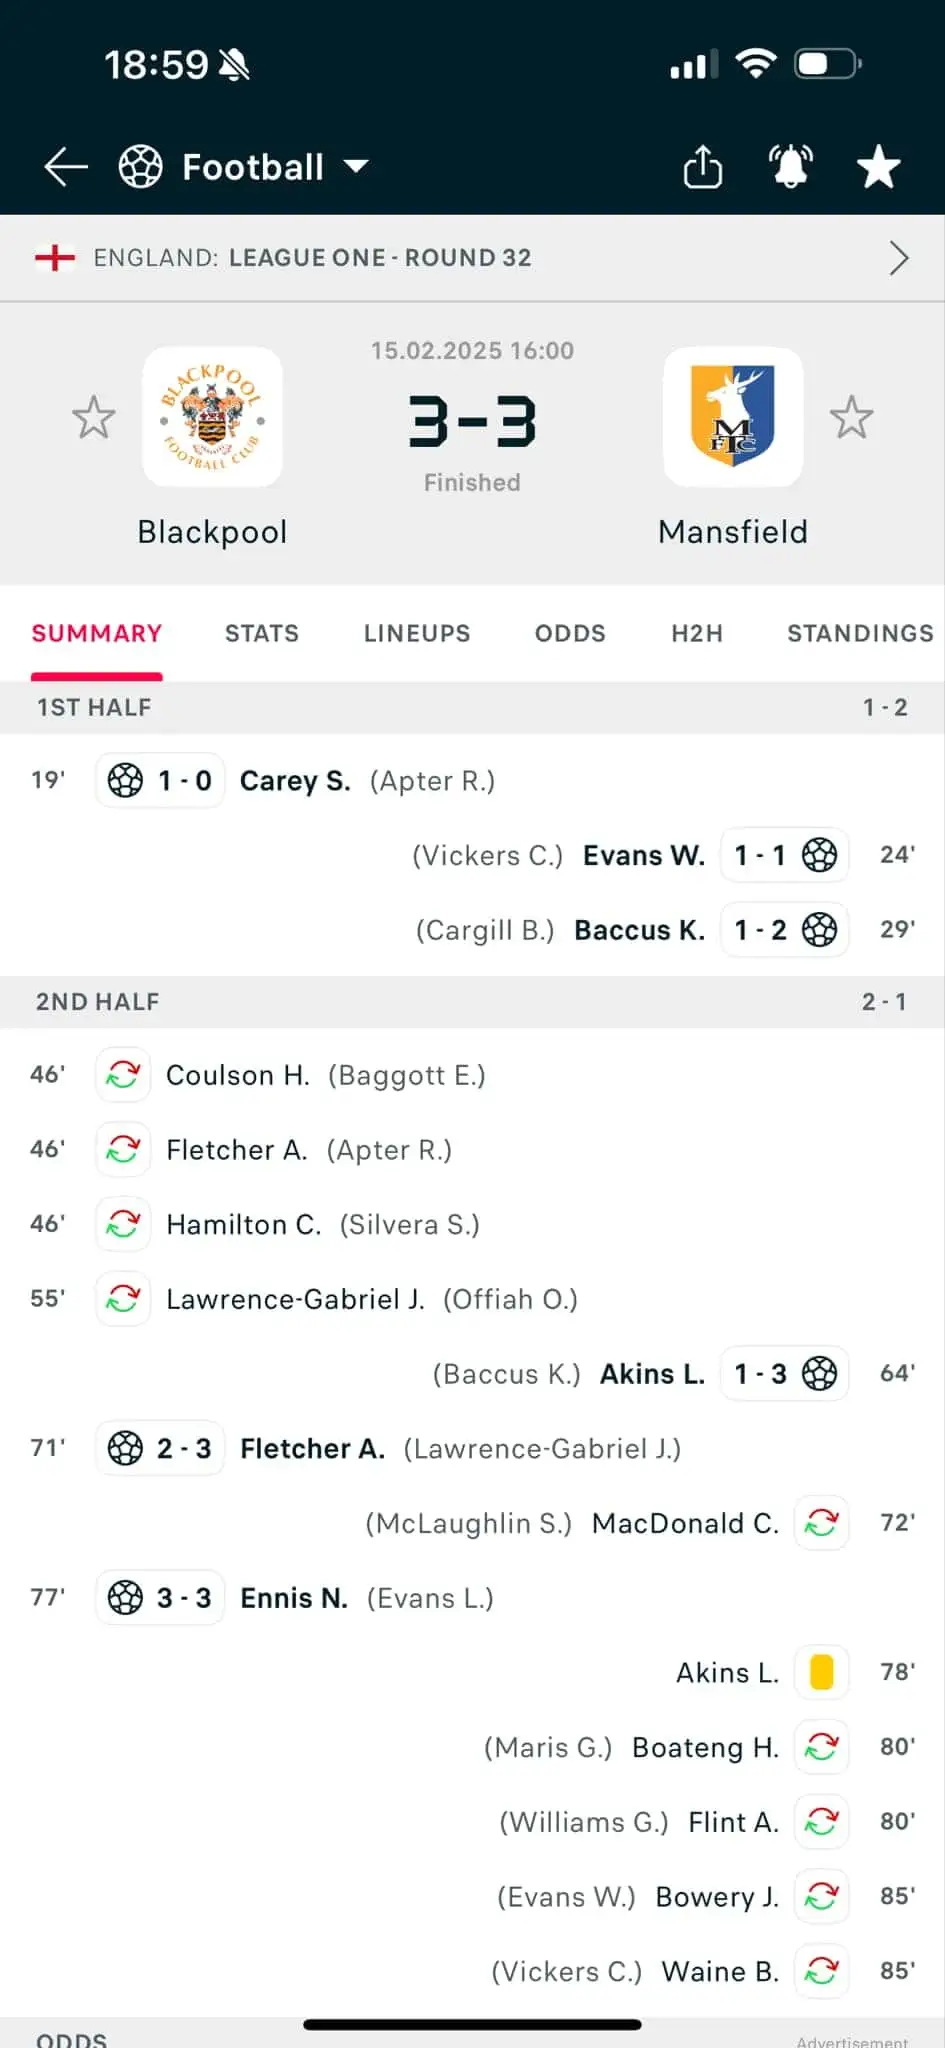Screen dimensions: 945x2048
Task: Tap substitution icon next to Coulson H.
Action: click(123, 1075)
